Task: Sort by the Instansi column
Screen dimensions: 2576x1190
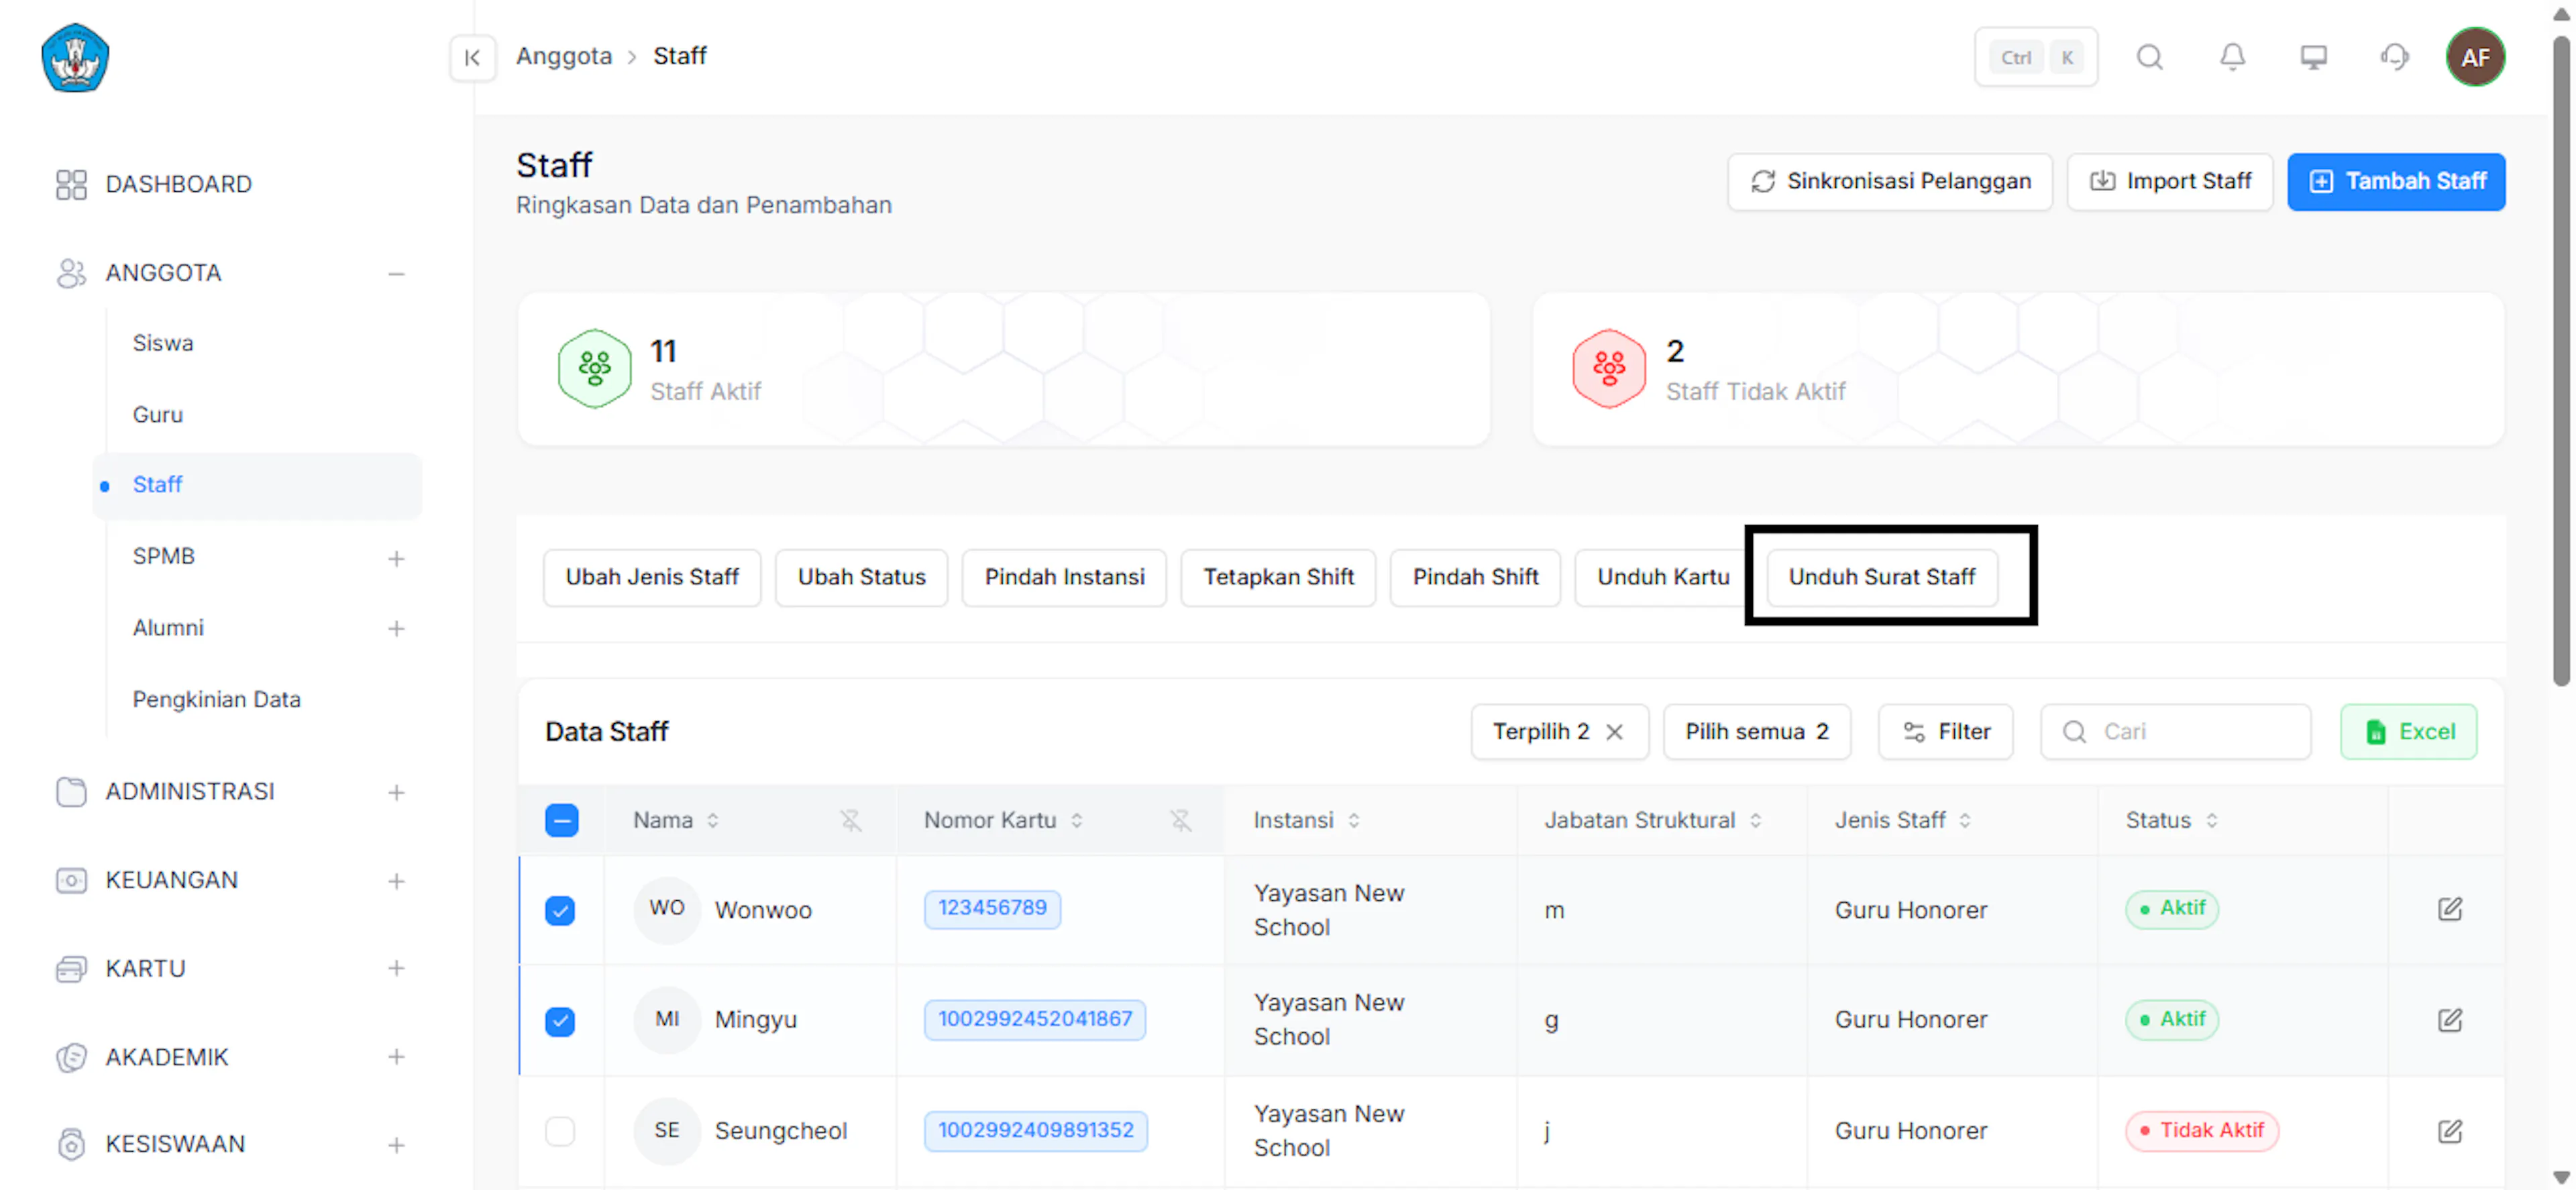Action: (1354, 820)
